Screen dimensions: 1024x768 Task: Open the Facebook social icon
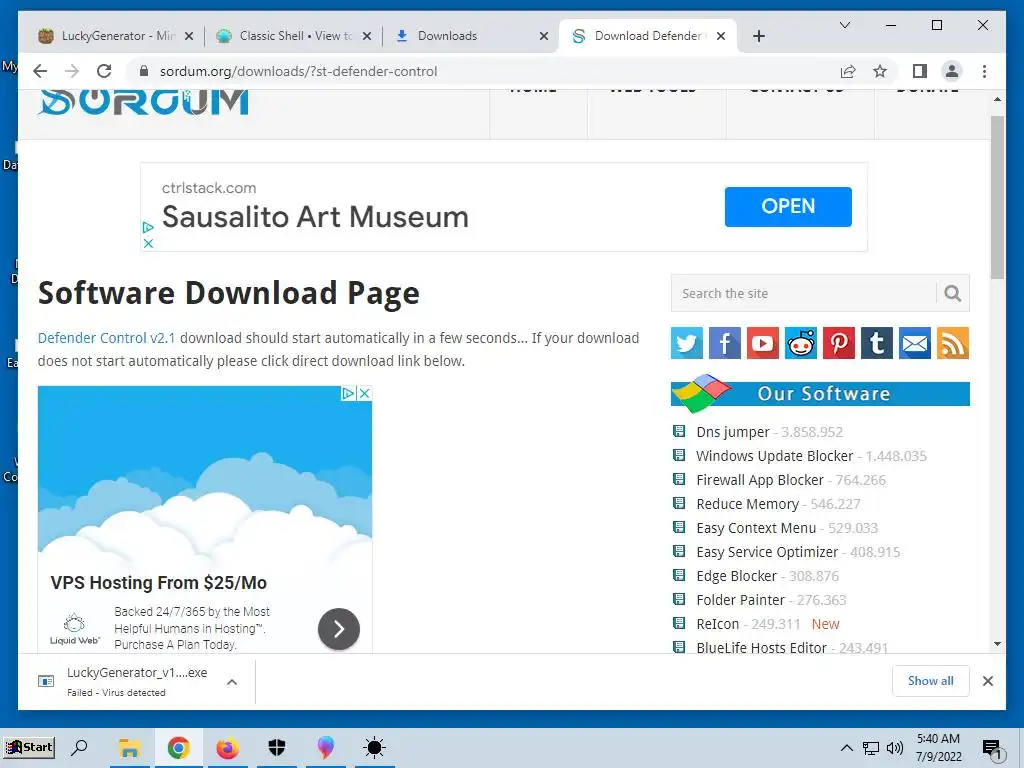coord(724,343)
